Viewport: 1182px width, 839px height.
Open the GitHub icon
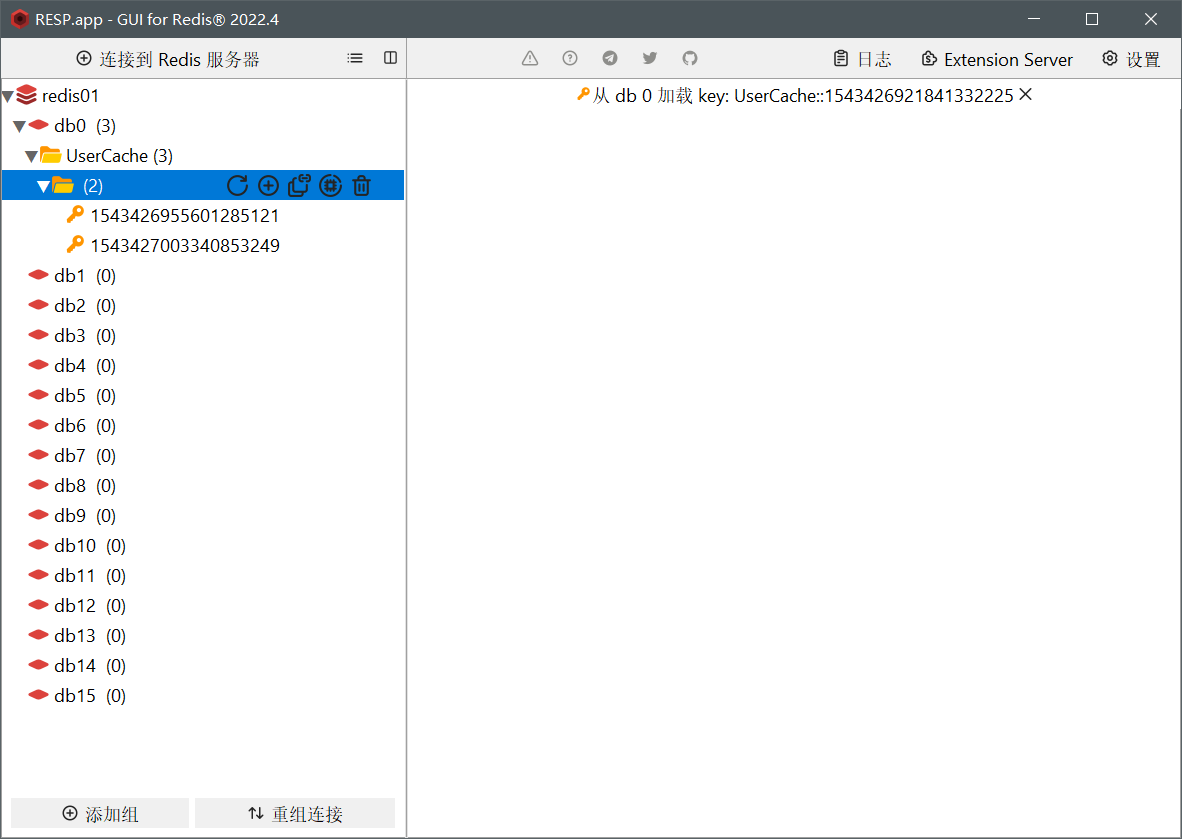coord(690,58)
